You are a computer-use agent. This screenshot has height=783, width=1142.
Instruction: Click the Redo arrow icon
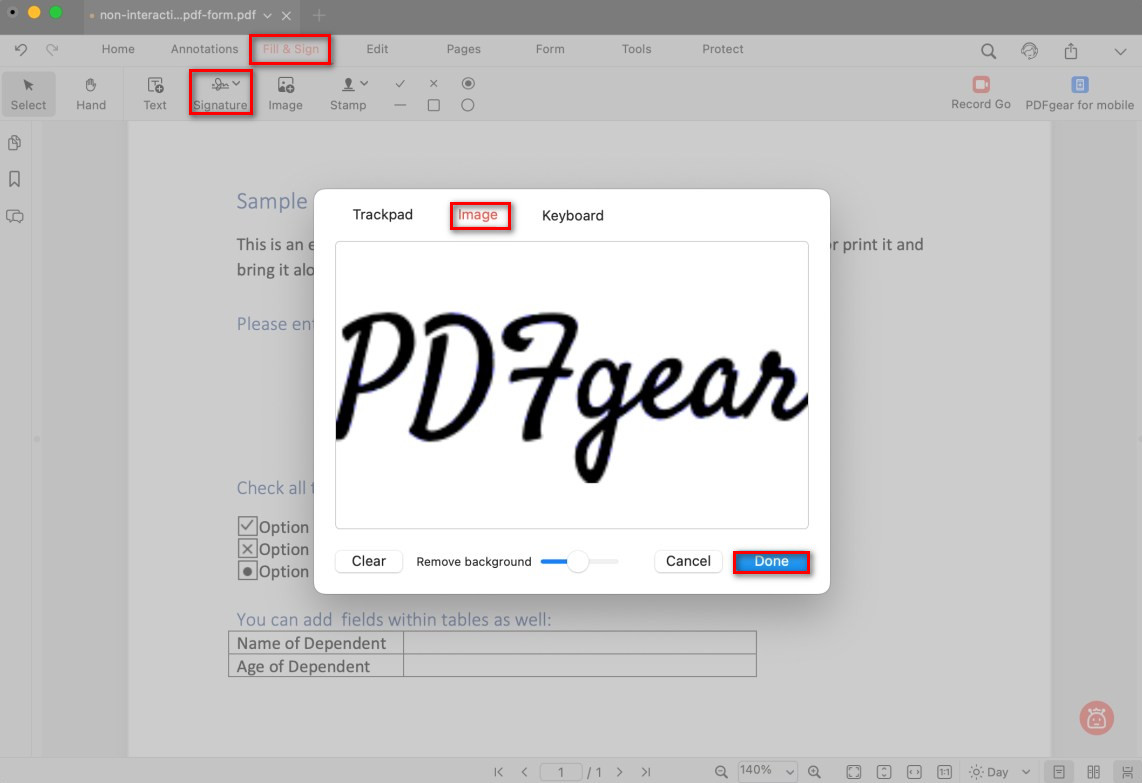click(52, 50)
